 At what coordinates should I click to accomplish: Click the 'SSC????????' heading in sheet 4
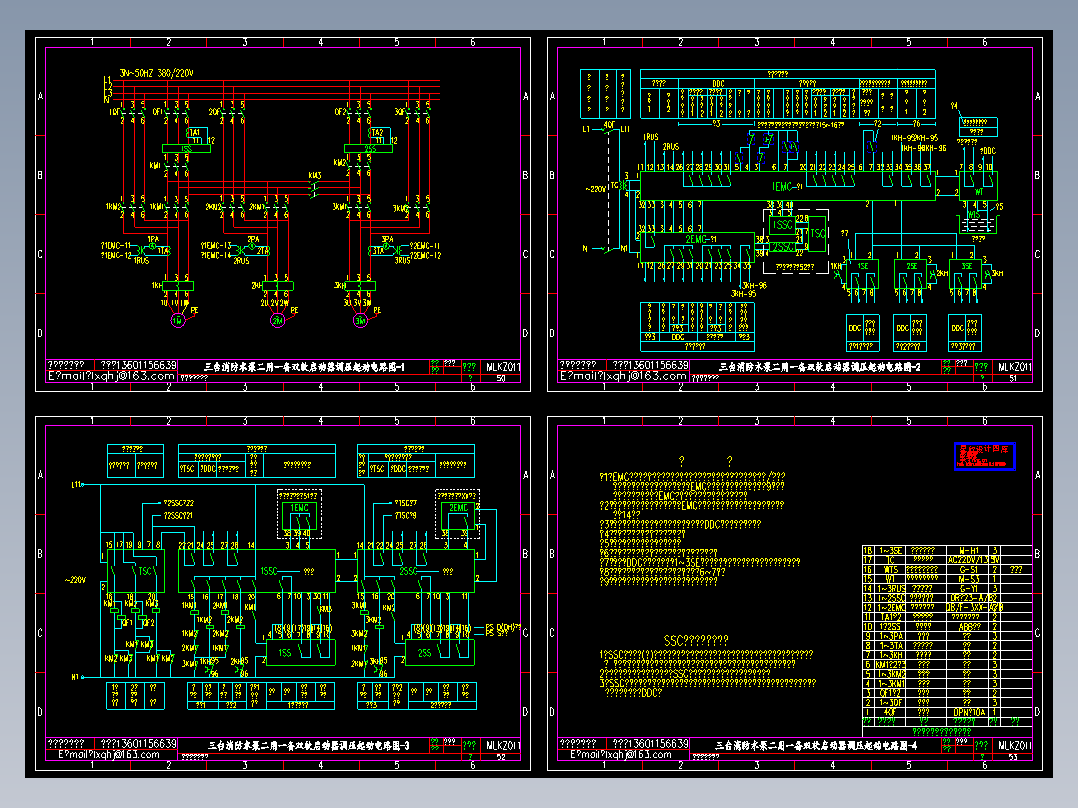click(696, 640)
